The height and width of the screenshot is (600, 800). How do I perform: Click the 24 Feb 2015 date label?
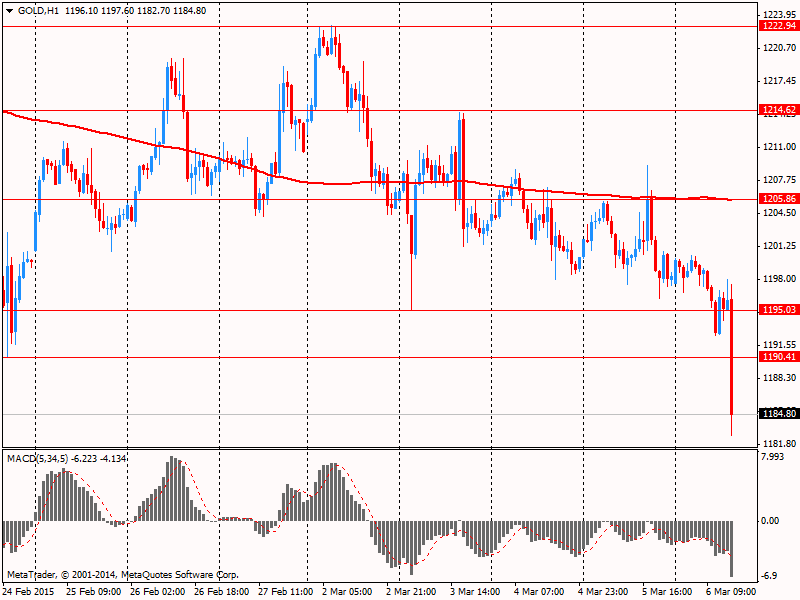click(x=29, y=591)
